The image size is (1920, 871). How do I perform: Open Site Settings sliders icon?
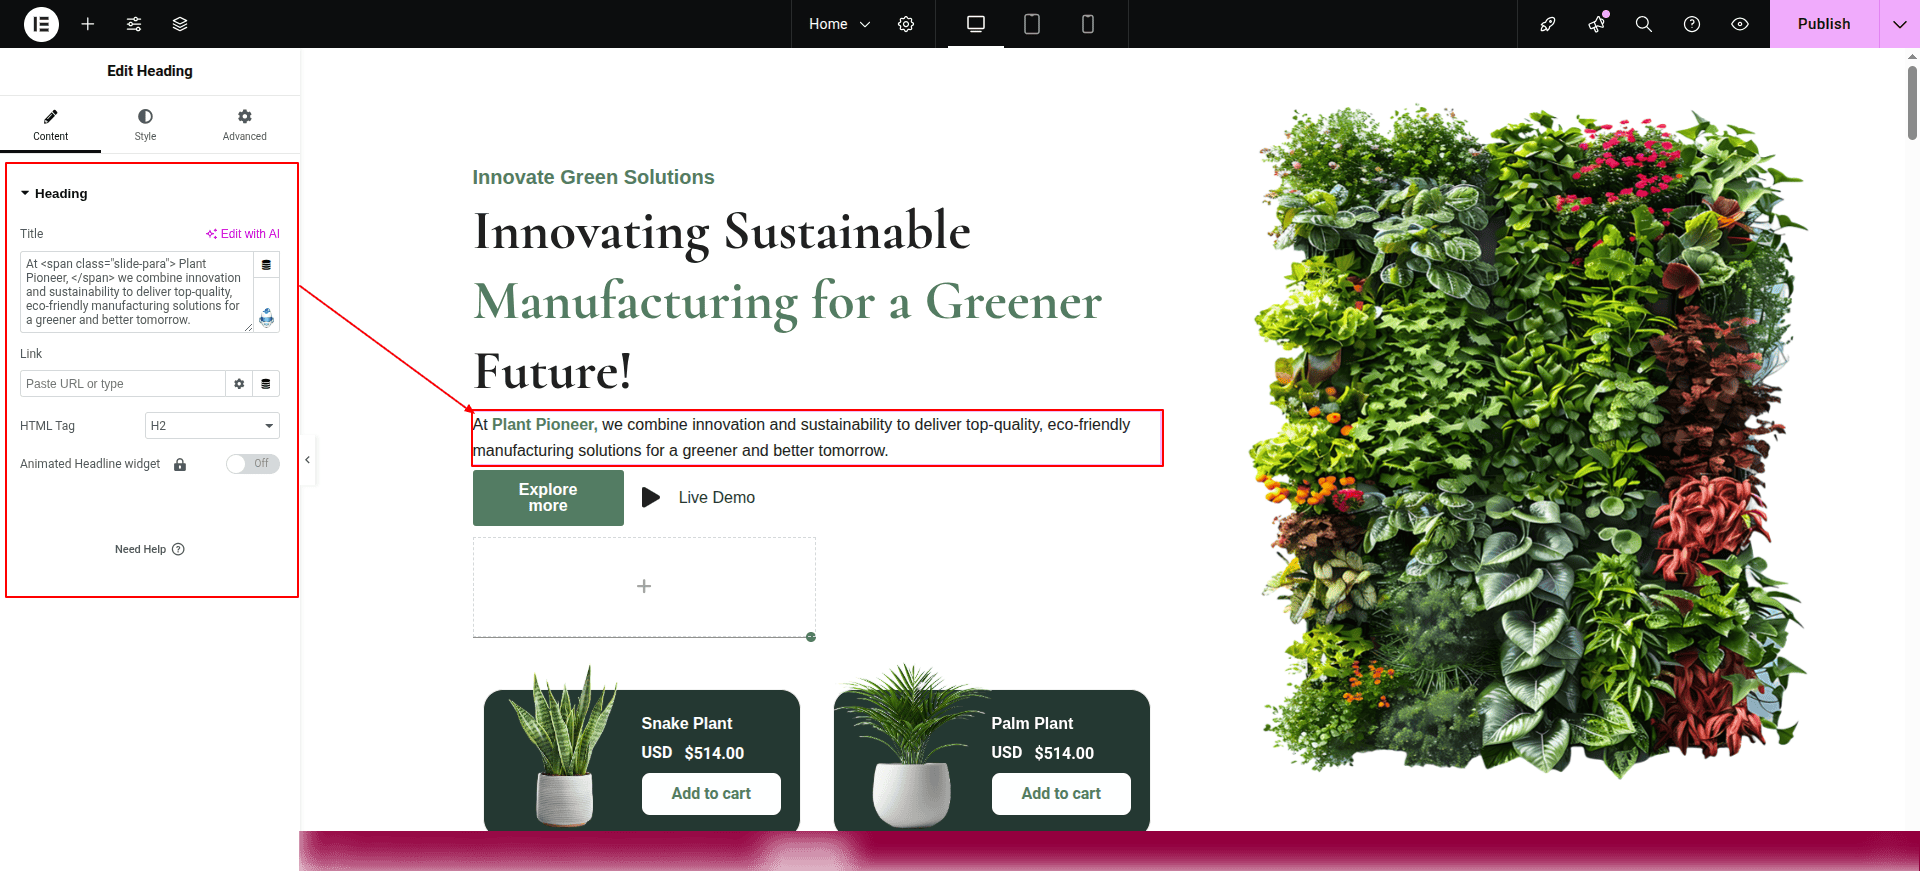[134, 24]
